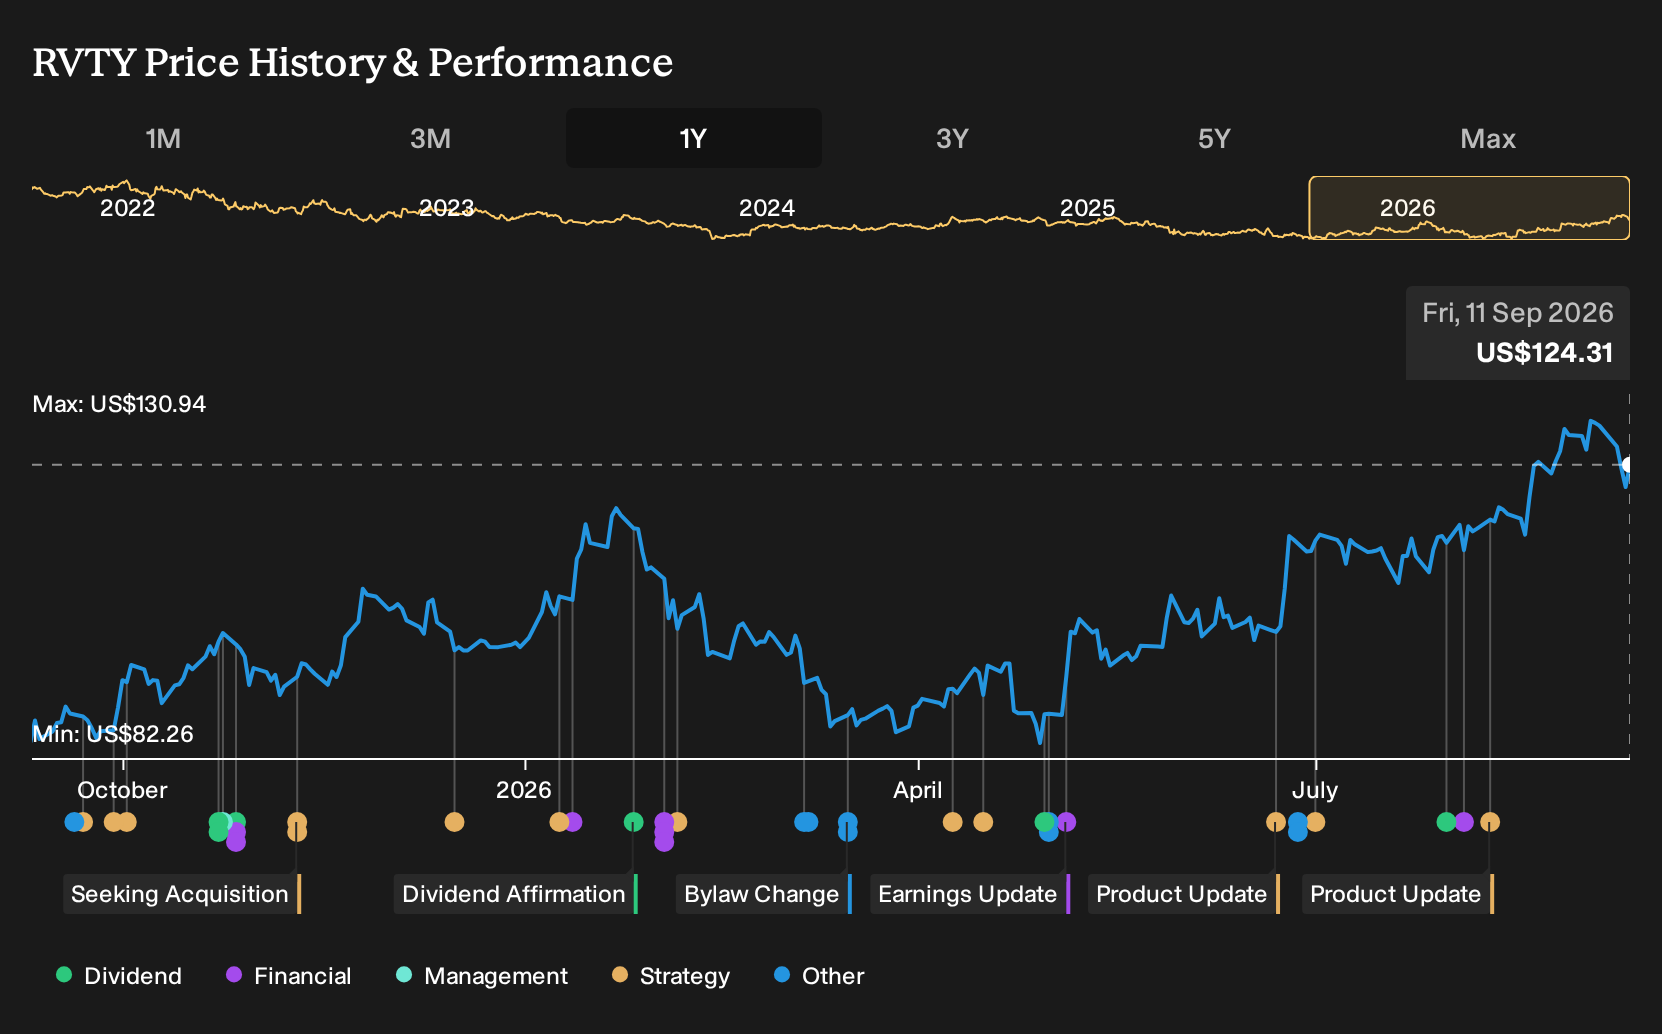Toggle the Financial legend filter

[x=289, y=976]
